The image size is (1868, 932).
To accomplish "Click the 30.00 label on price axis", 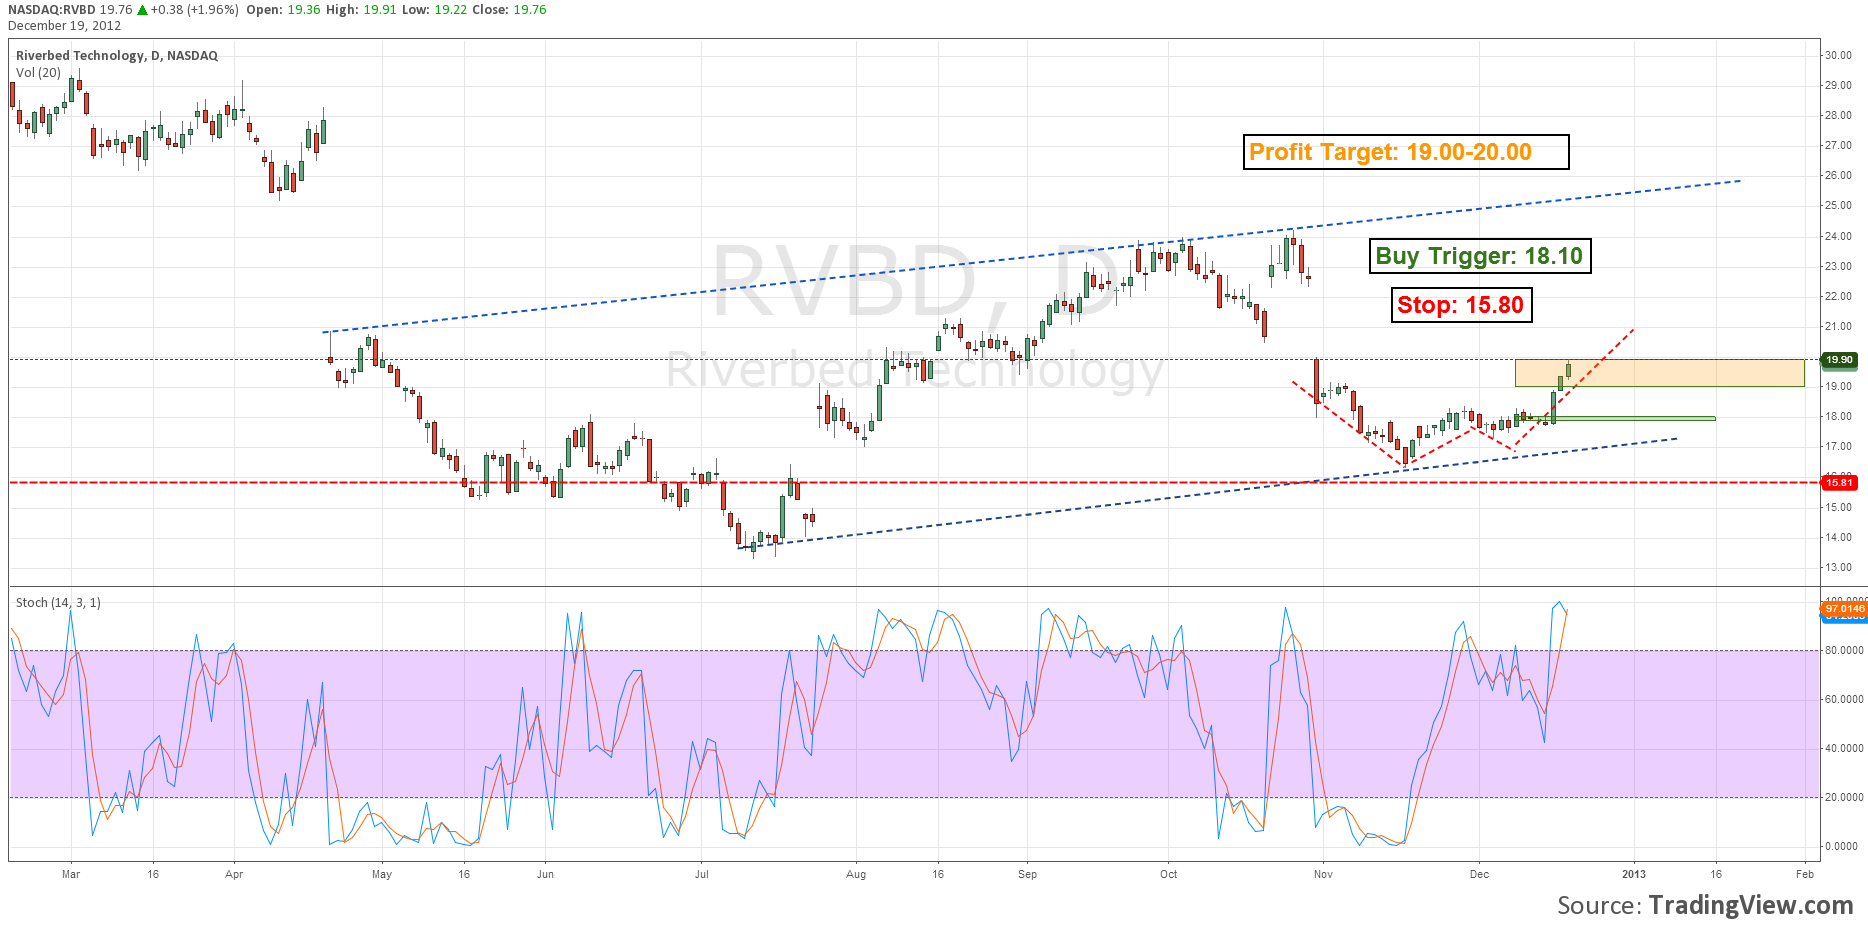I will tap(1838, 56).
